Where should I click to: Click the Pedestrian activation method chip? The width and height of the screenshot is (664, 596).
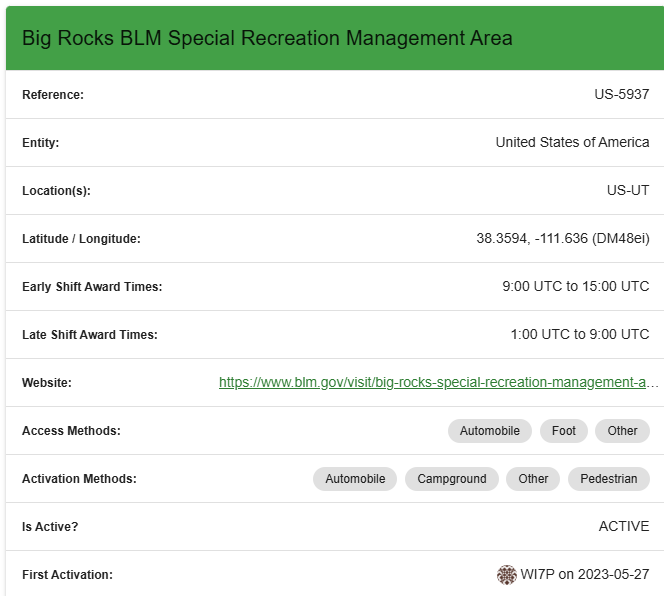(609, 479)
